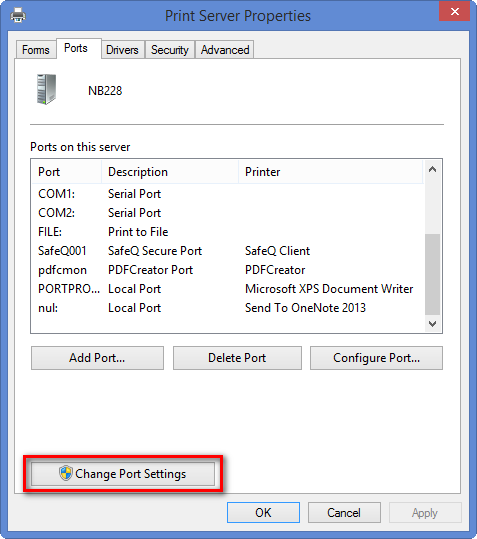This screenshot has height=539, width=477.
Task: Switch to the Forms tab
Action: click(x=36, y=50)
